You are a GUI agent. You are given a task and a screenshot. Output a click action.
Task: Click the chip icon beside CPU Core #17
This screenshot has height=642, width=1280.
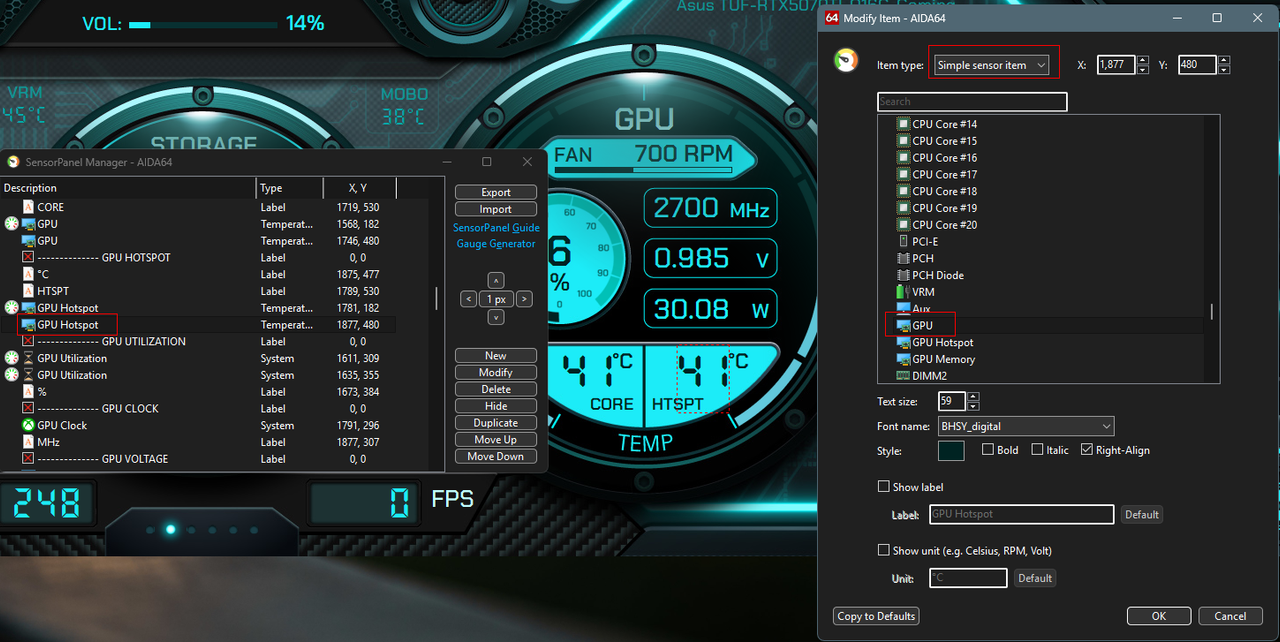pyautogui.click(x=903, y=174)
